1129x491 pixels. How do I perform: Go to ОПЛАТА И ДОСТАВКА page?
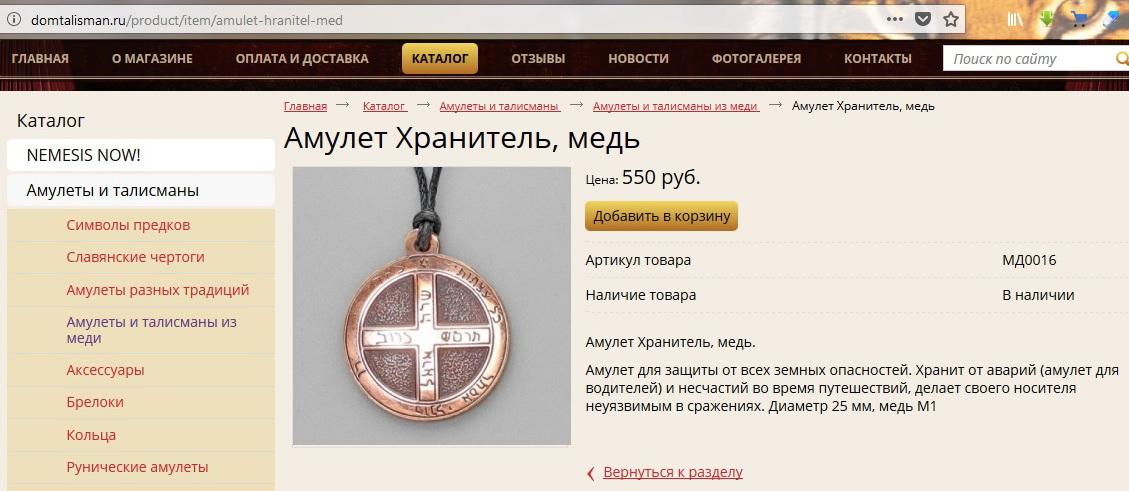[302, 59]
